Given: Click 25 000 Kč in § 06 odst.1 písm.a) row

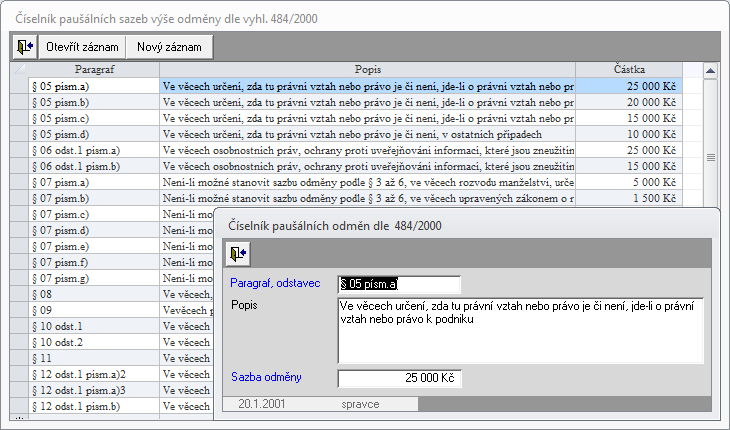Looking at the screenshot, I should point(629,150).
